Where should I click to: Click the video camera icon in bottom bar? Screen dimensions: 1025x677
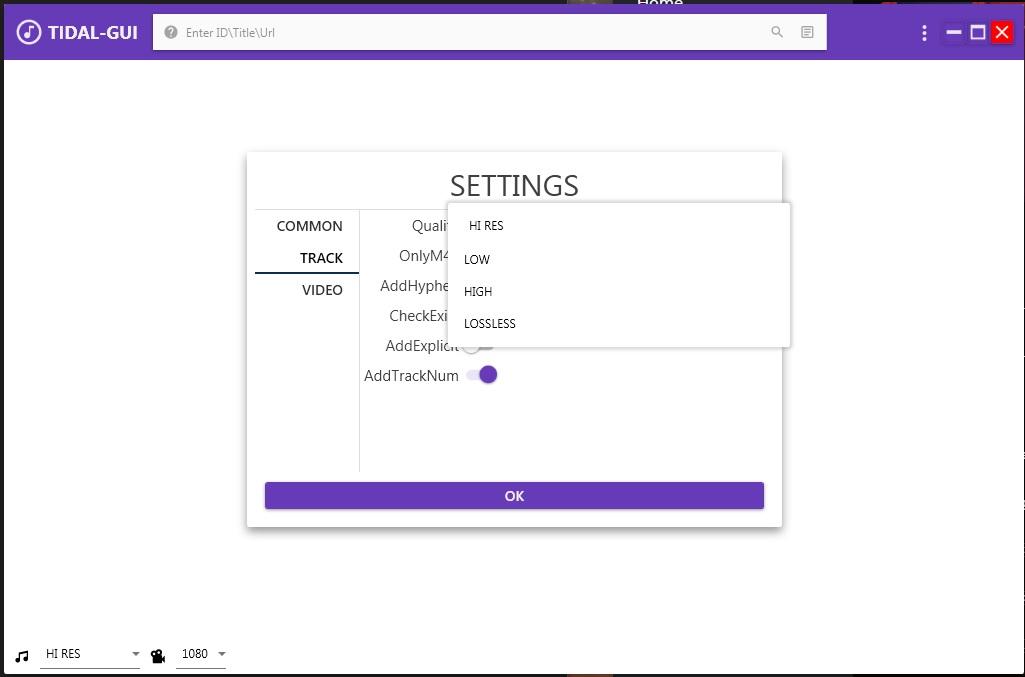(158, 656)
